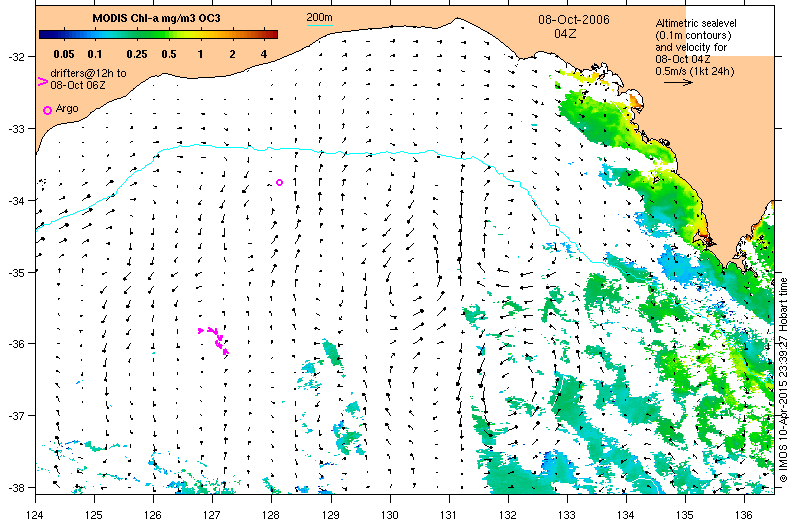Click the '0.5m/s (1kt 24h)' label
Image resolution: width=800 pixels, height=520 pixels.
pos(695,71)
